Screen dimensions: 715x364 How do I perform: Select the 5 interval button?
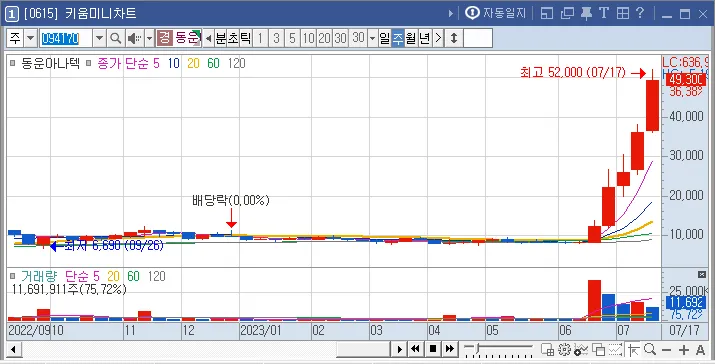click(292, 38)
